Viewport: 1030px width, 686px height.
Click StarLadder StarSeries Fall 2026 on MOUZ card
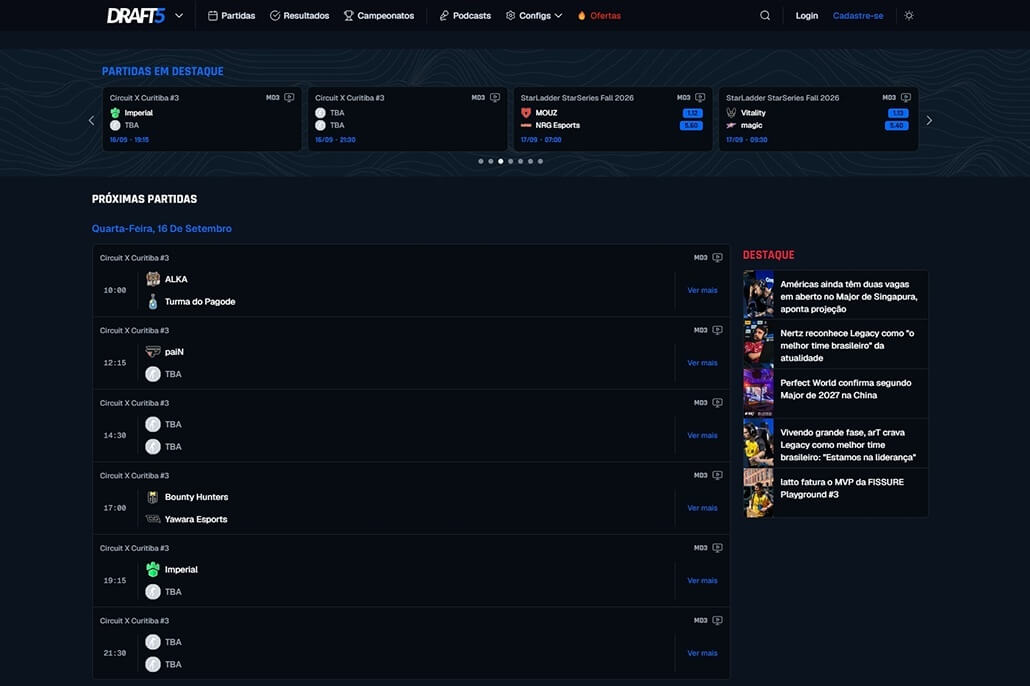(x=577, y=98)
